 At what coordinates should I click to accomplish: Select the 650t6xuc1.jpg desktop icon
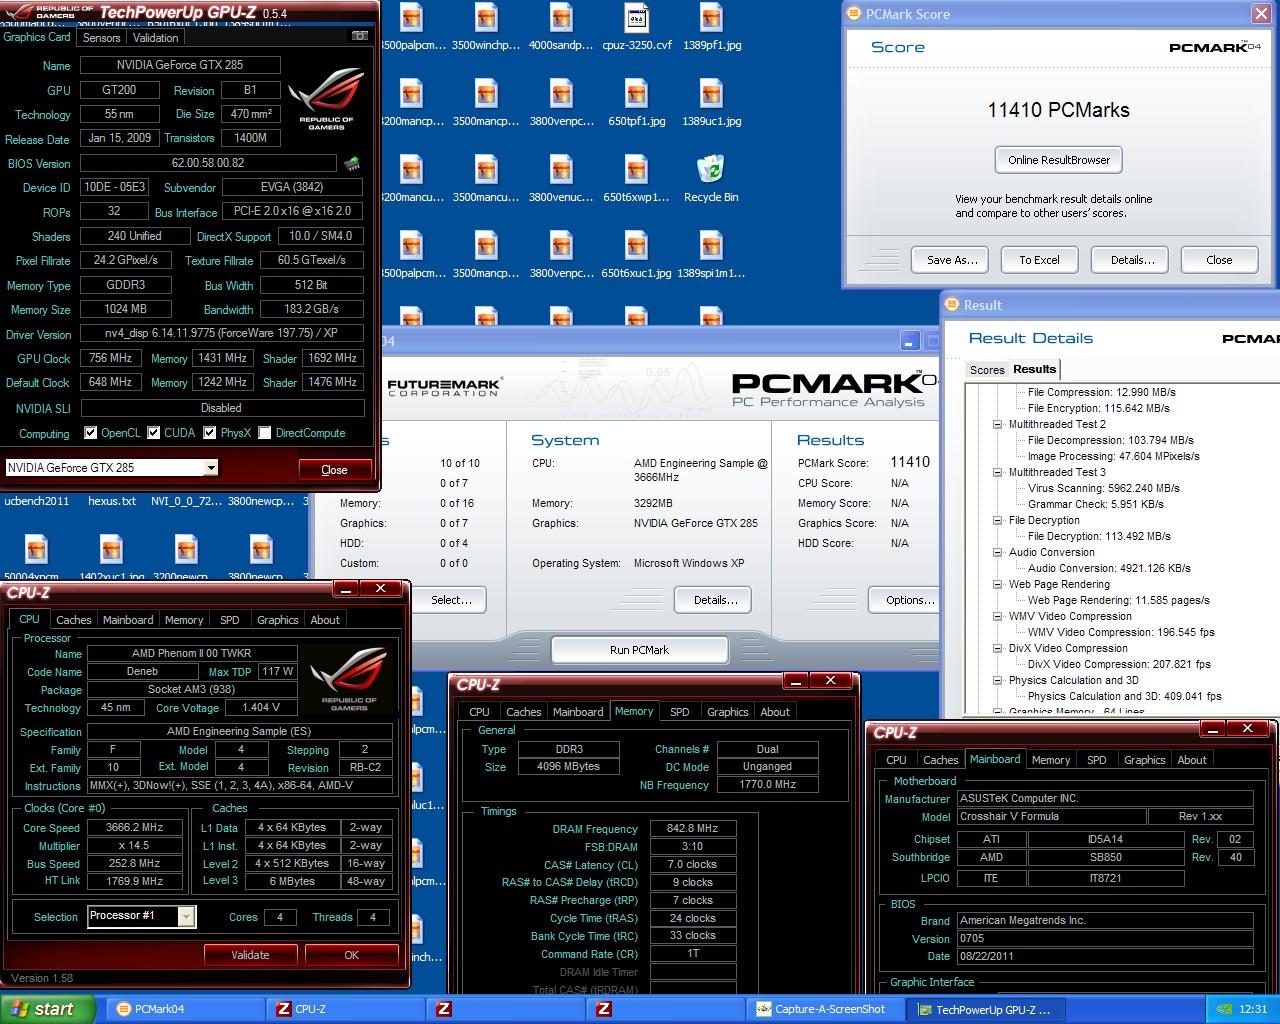coord(637,256)
